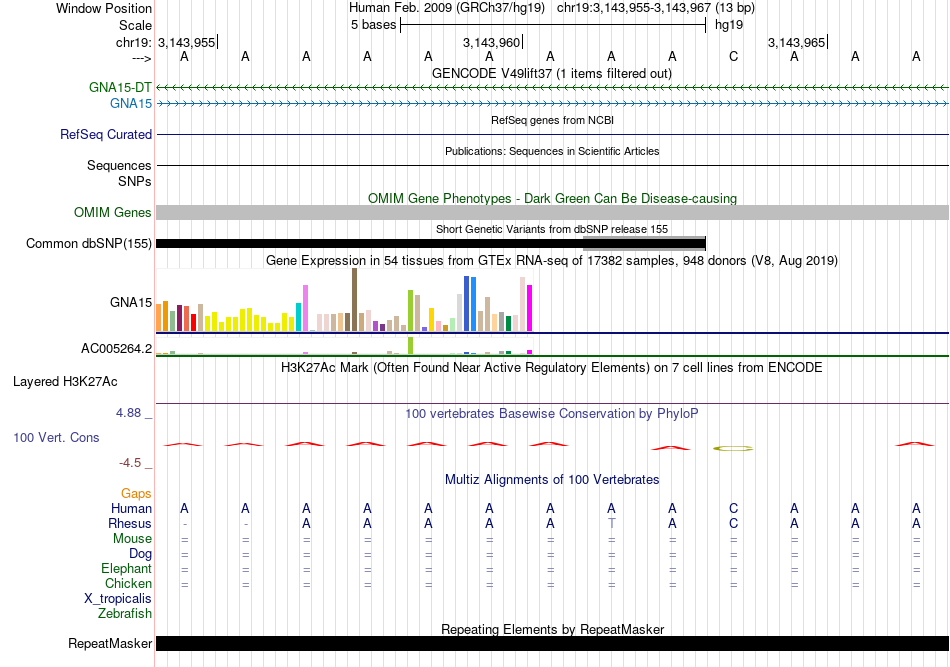This screenshot has width=950, height=667.
Task: Open the Multiz Alignments of 100 Vertebrates title
Action: 552,480
